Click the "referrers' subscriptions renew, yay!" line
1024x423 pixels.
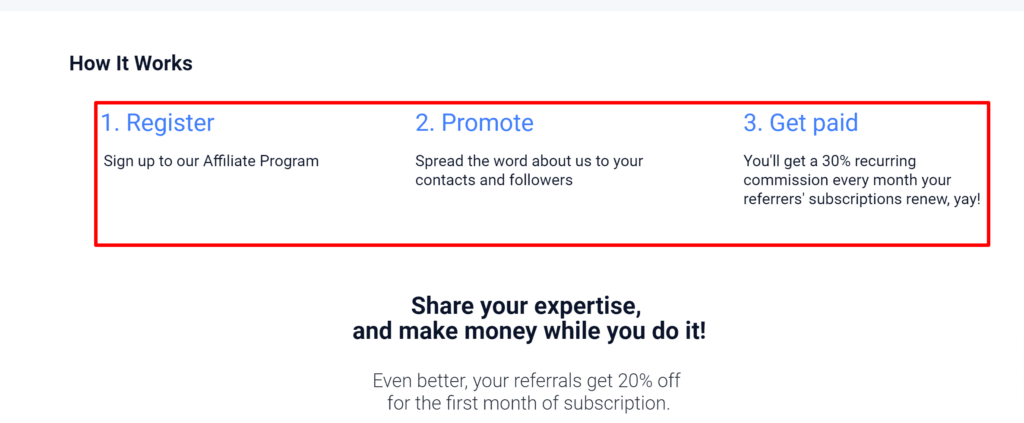[x=862, y=200]
